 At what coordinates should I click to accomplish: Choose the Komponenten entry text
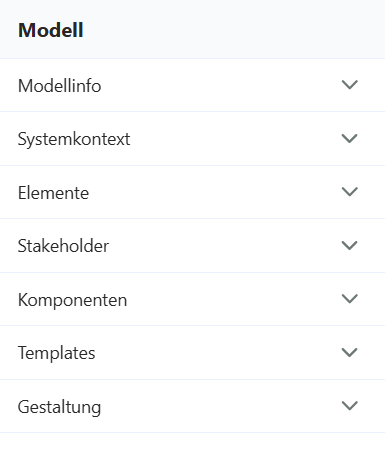click(72, 300)
